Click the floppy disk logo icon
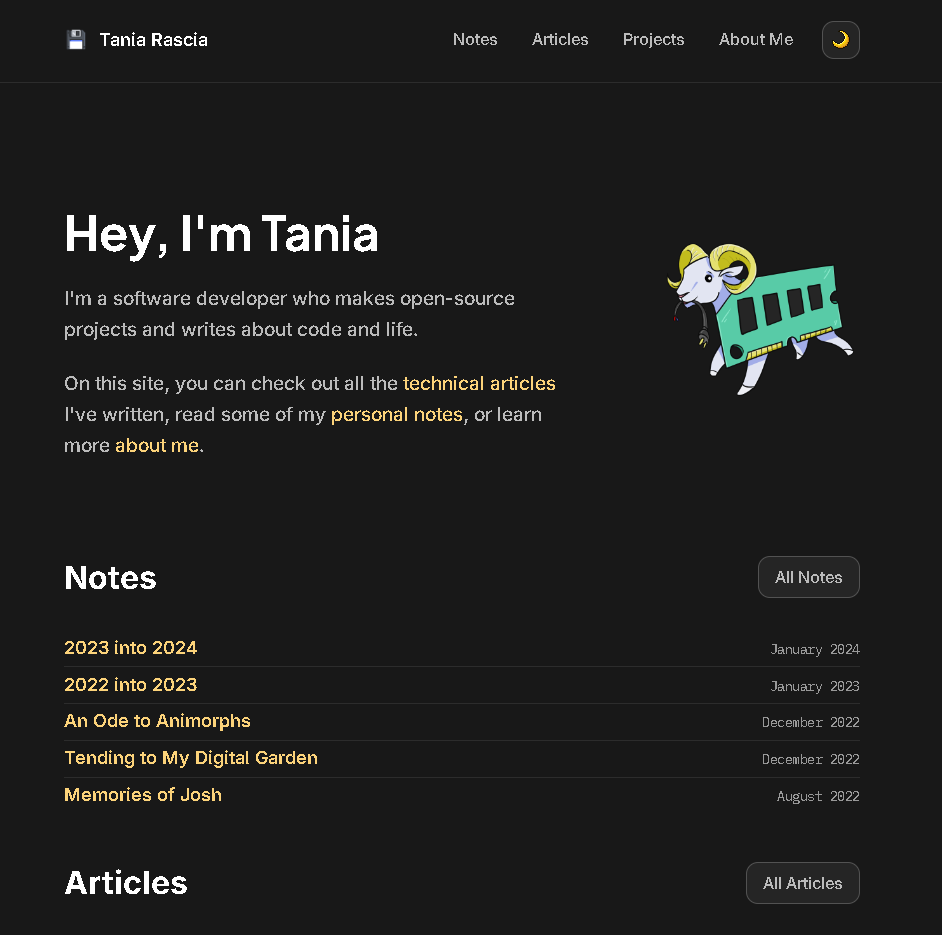Image resolution: width=942 pixels, height=935 pixels. click(x=76, y=40)
